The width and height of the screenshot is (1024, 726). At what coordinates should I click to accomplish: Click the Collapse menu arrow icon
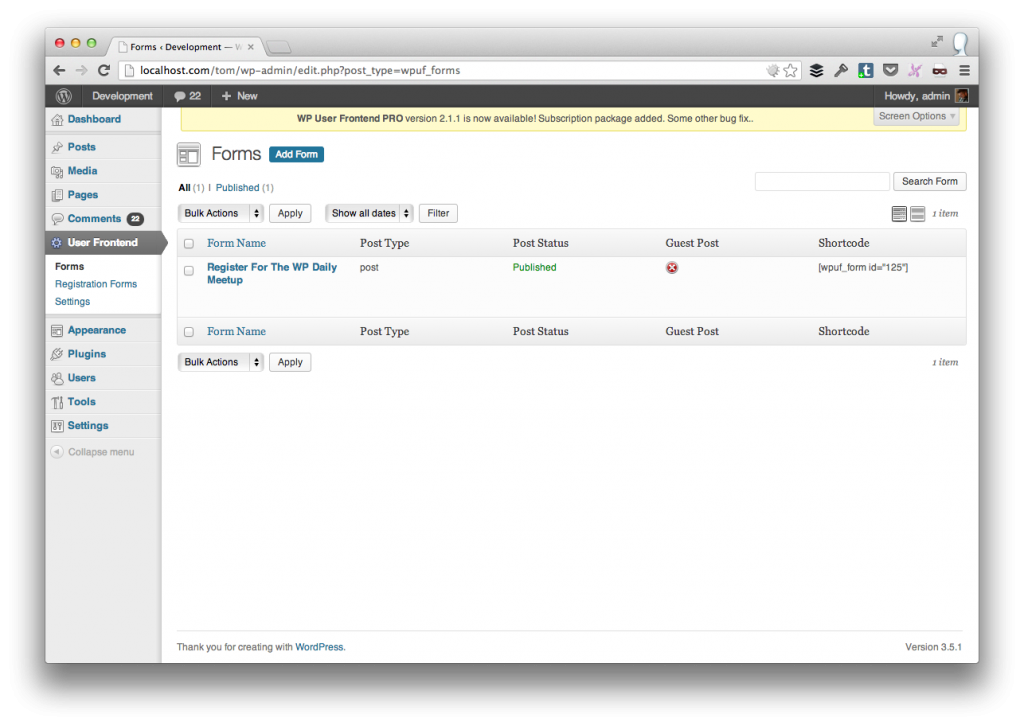(x=57, y=452)
